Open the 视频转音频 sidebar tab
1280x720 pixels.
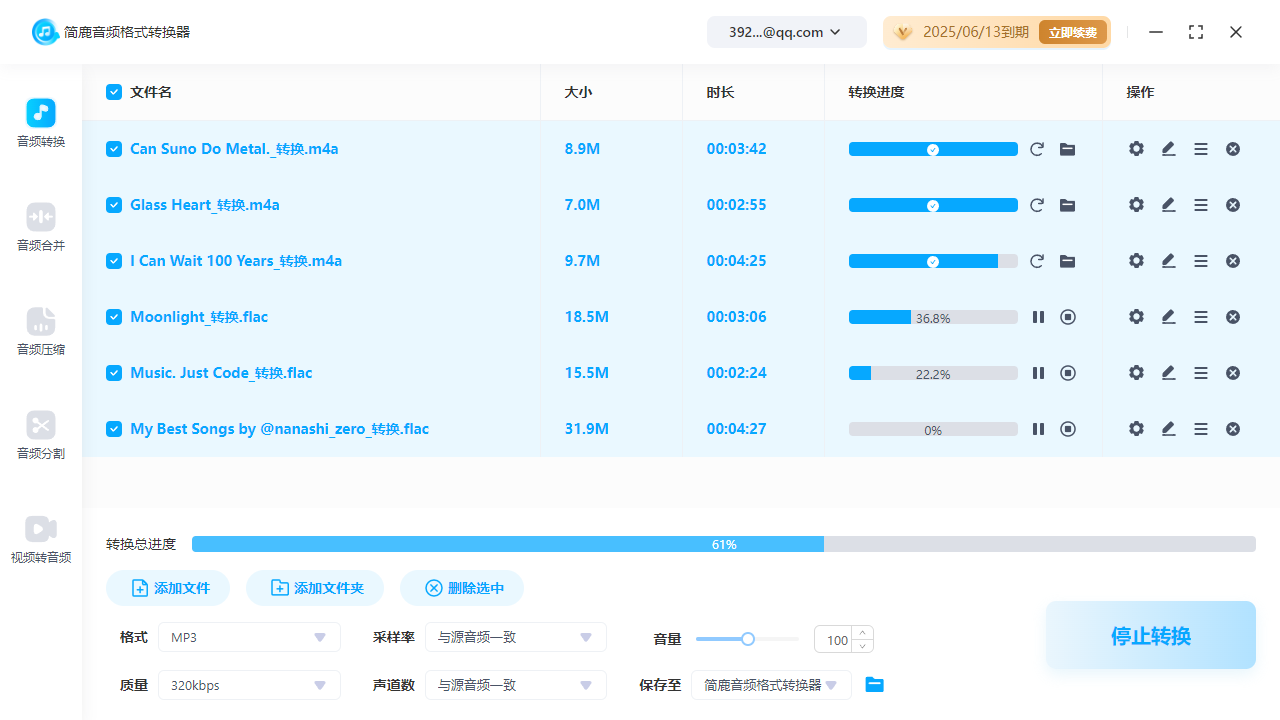tap(41, 540)
